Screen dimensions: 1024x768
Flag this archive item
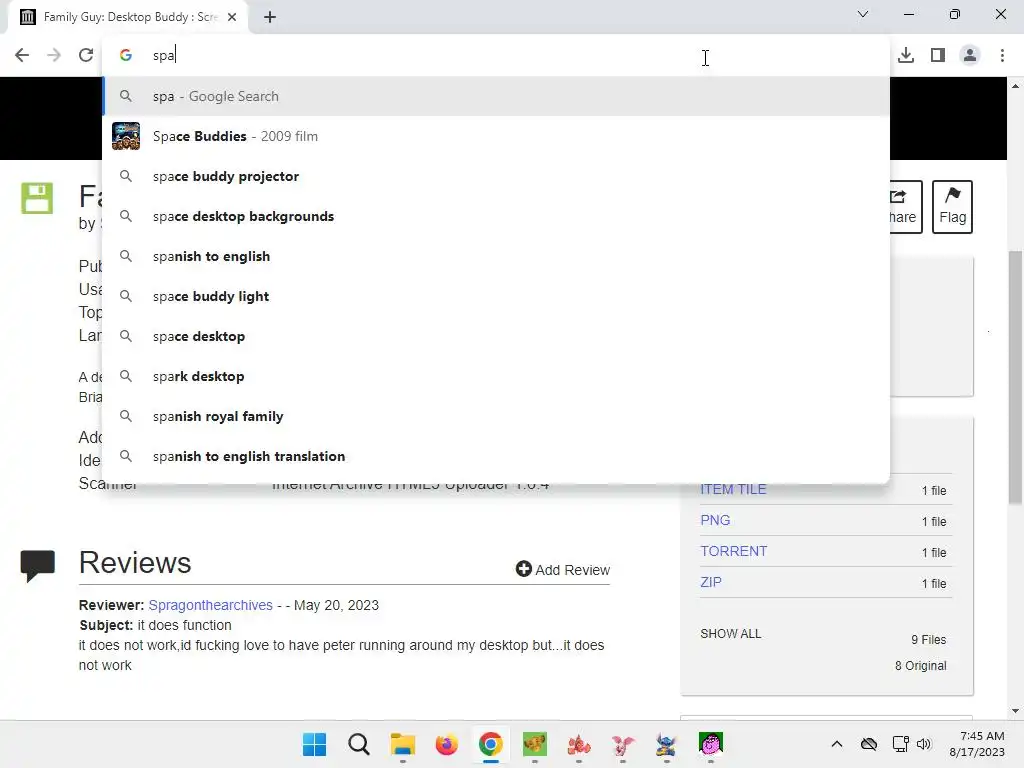pyautogui.click(x=952, y=206)
